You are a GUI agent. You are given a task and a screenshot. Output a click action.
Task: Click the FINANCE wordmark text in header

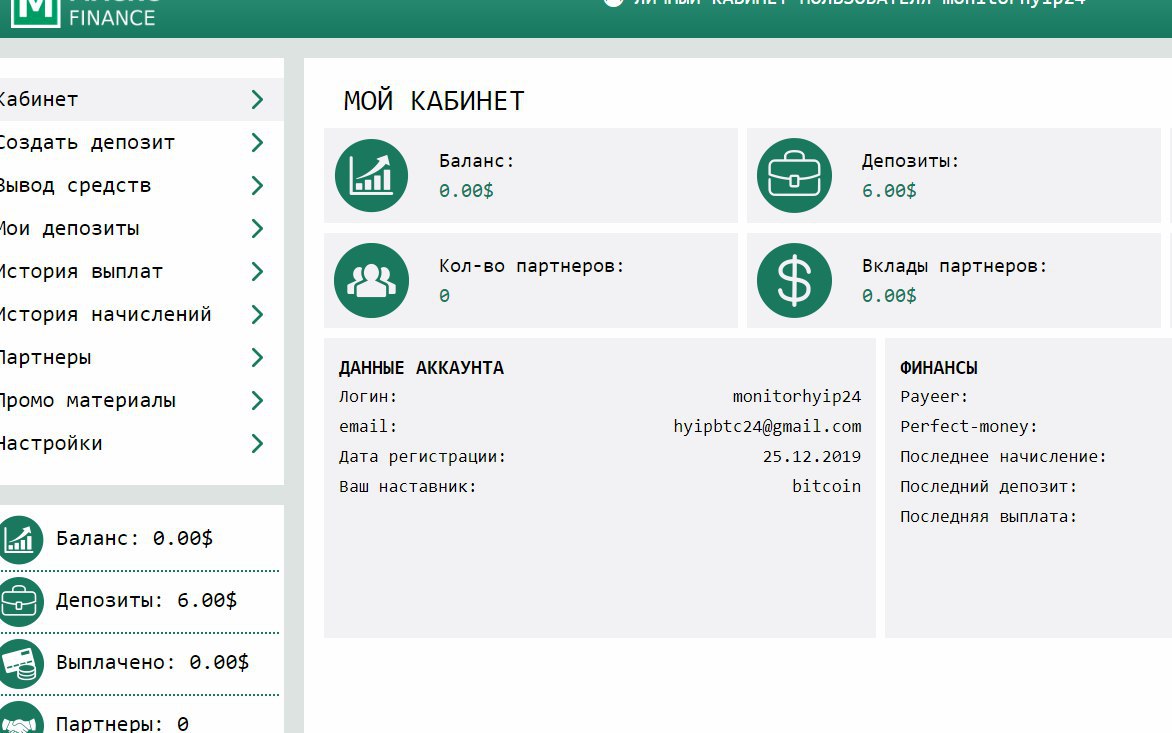click(x=112, y=17)
